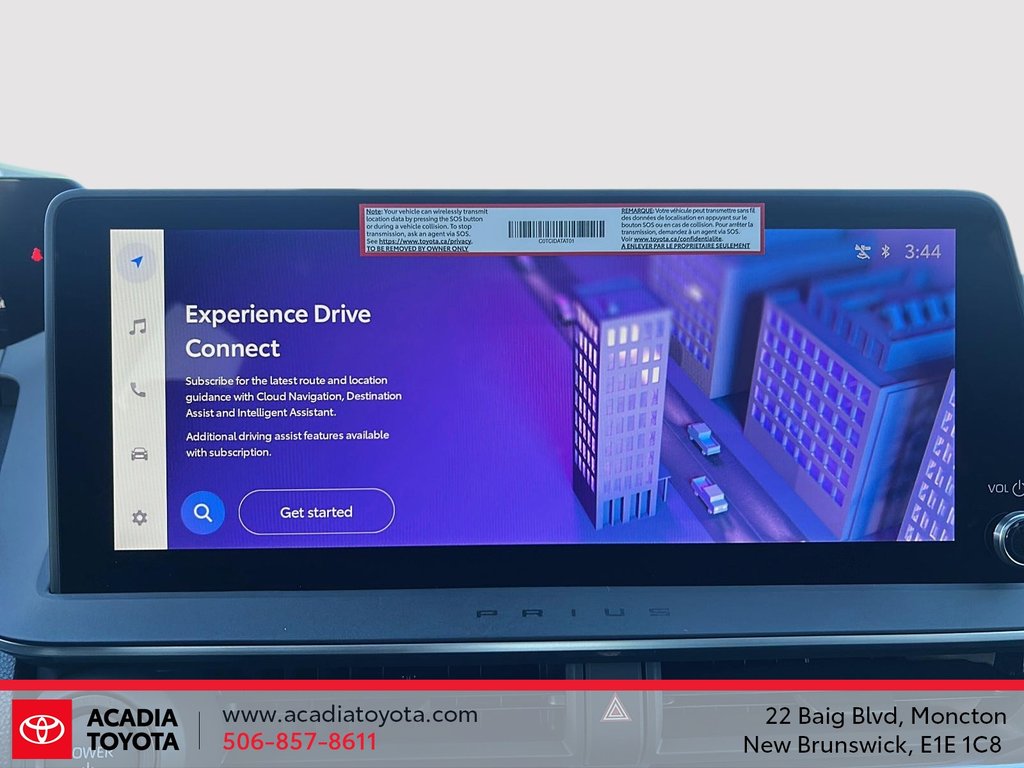Click the Experience Drive Connect heading
This screenshot has width=1024, height=768.
coord(278,331)
